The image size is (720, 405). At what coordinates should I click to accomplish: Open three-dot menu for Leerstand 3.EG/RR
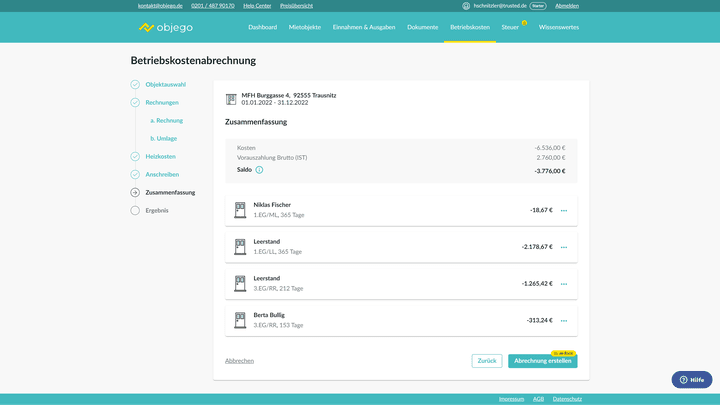point(564,284)
